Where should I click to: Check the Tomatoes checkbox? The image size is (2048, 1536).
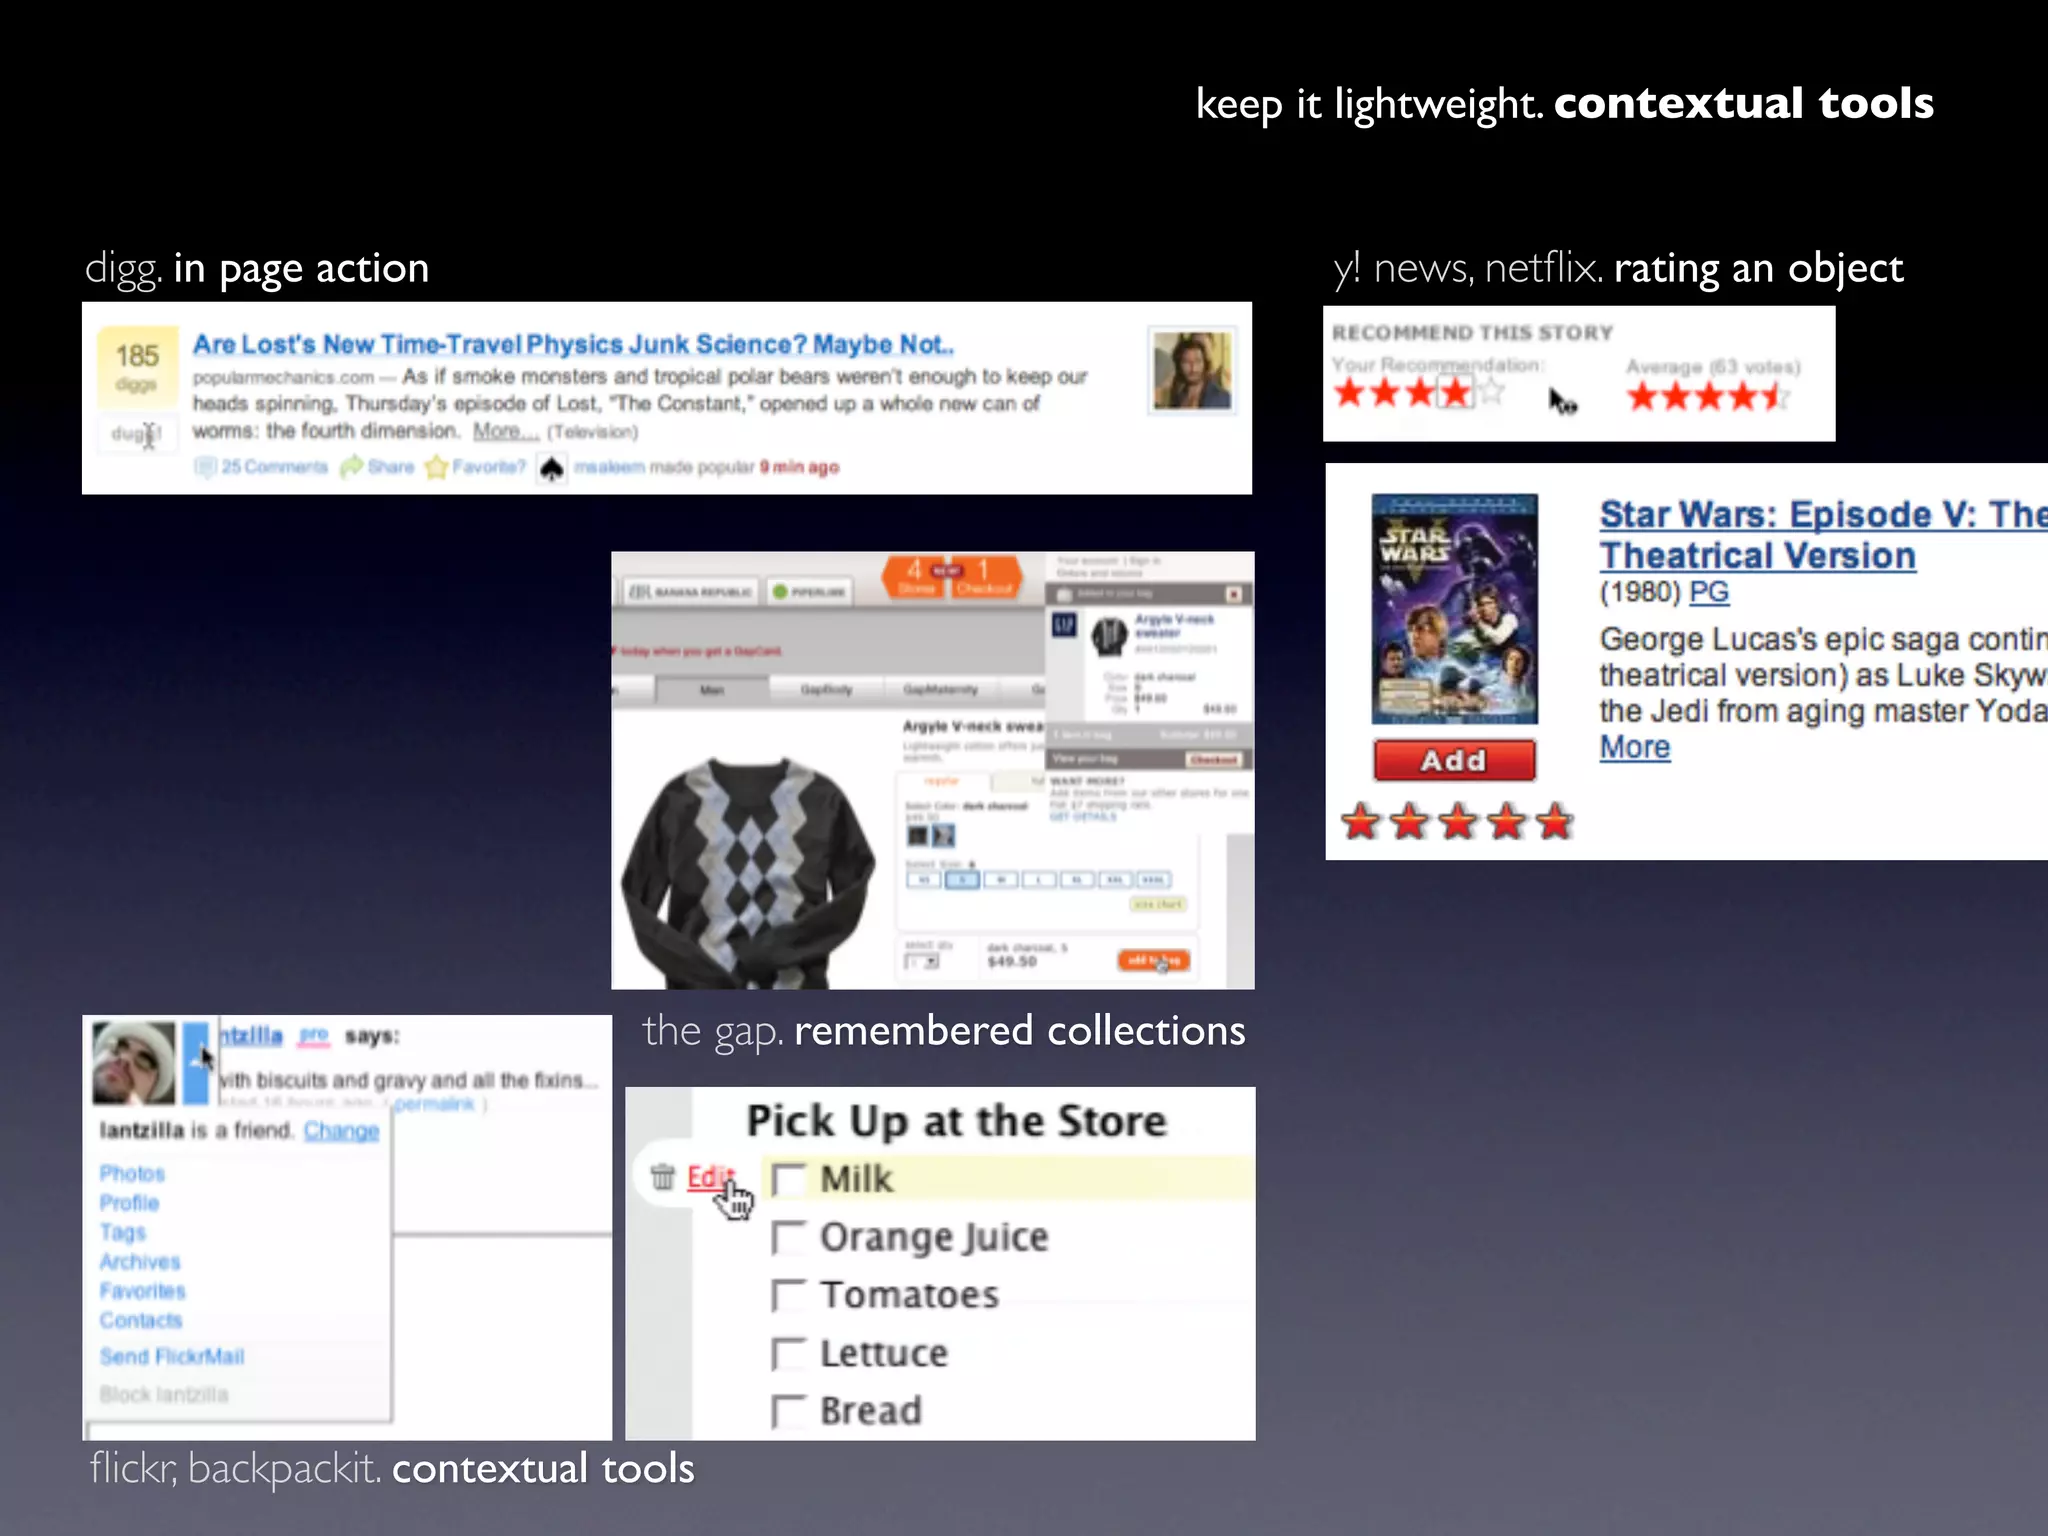click(788, 1295)
